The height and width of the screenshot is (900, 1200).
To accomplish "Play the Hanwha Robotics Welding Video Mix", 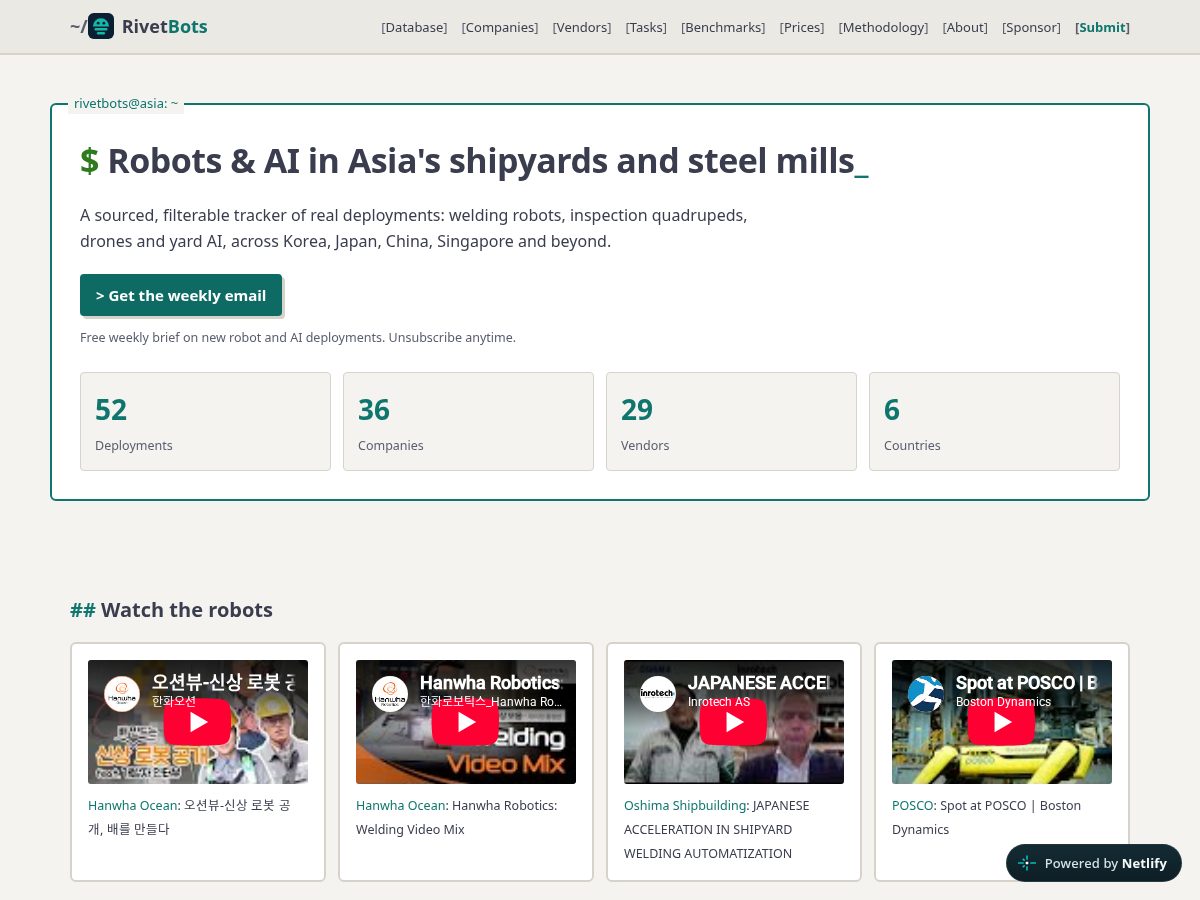I will tap(466, 722).
